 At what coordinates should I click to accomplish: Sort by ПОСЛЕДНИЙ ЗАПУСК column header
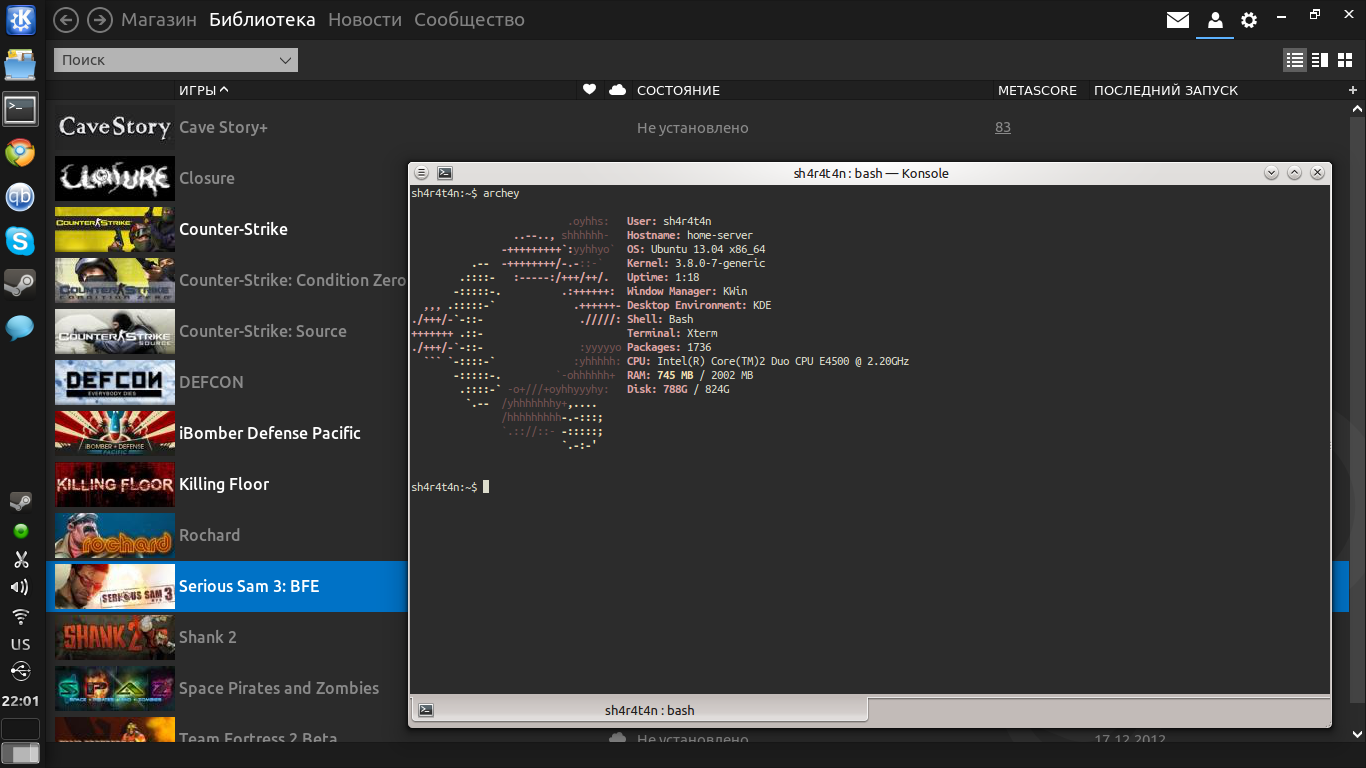(x=1166, y=90)
